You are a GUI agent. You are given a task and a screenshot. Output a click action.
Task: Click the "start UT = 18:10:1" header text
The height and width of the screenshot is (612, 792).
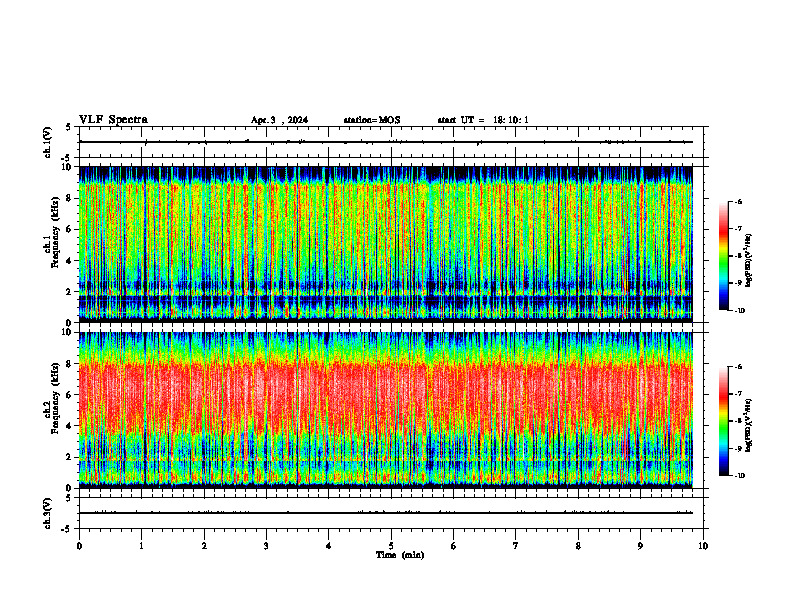point(483,120)
